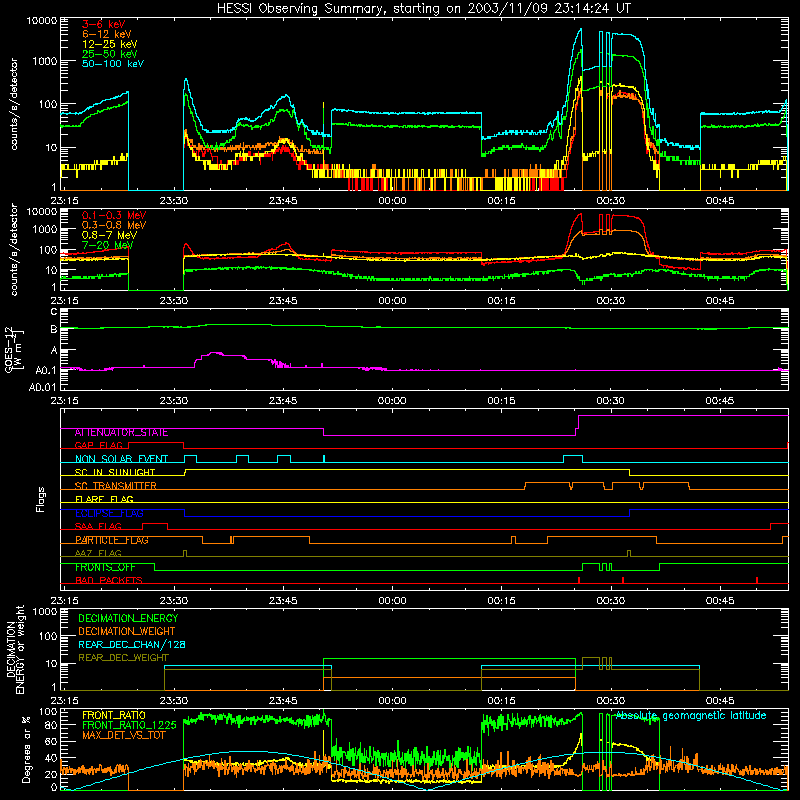Screen dimensions: 800x800
Task: Select the 3-6 keV legend label
Action: 103,24
